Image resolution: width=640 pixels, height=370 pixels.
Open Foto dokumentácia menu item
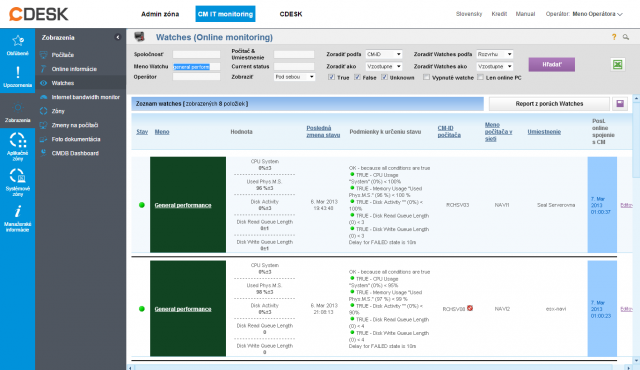(x=76, y=139)
